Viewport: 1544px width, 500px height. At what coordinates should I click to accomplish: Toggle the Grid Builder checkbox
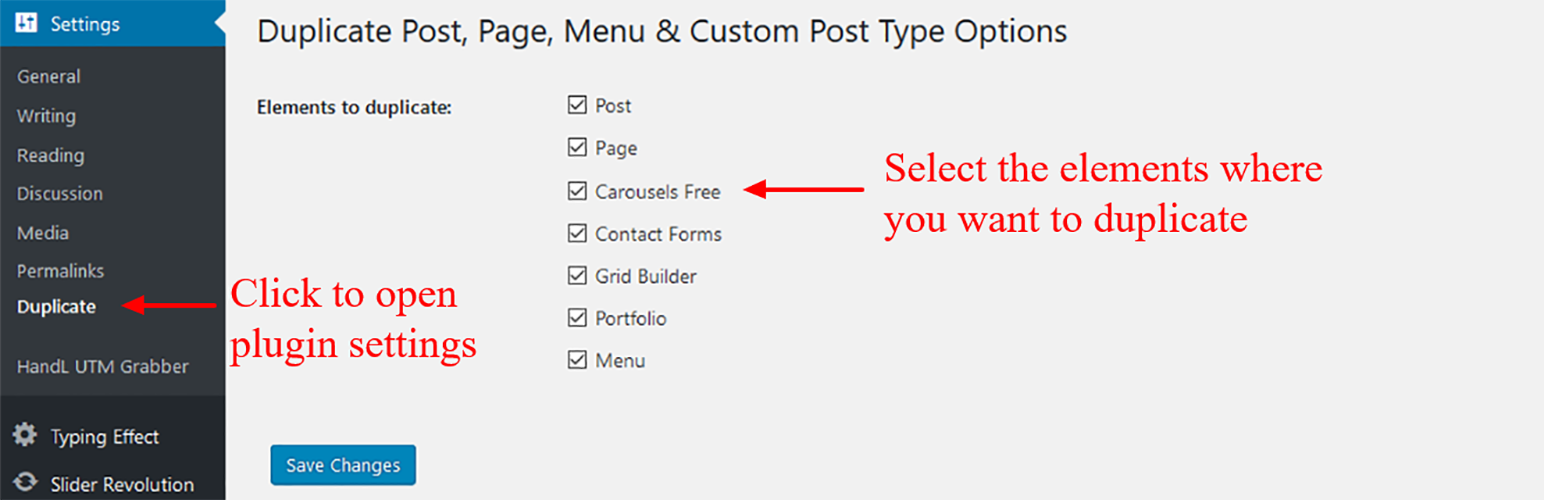click(x=576, y=275)
